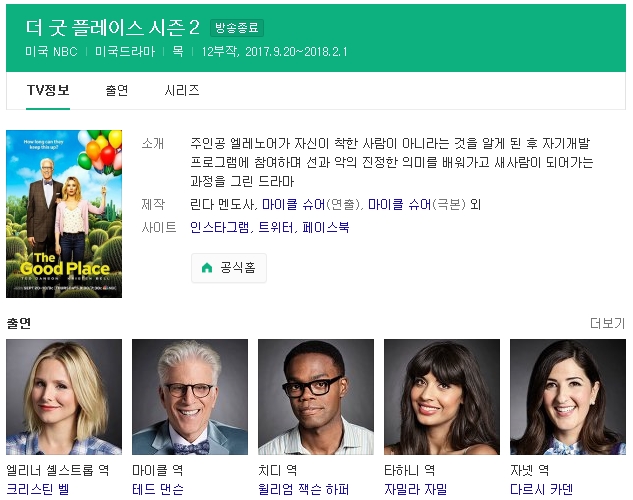Click the 제작 label
Screen dimensions: 633x500
click(153, 205)
